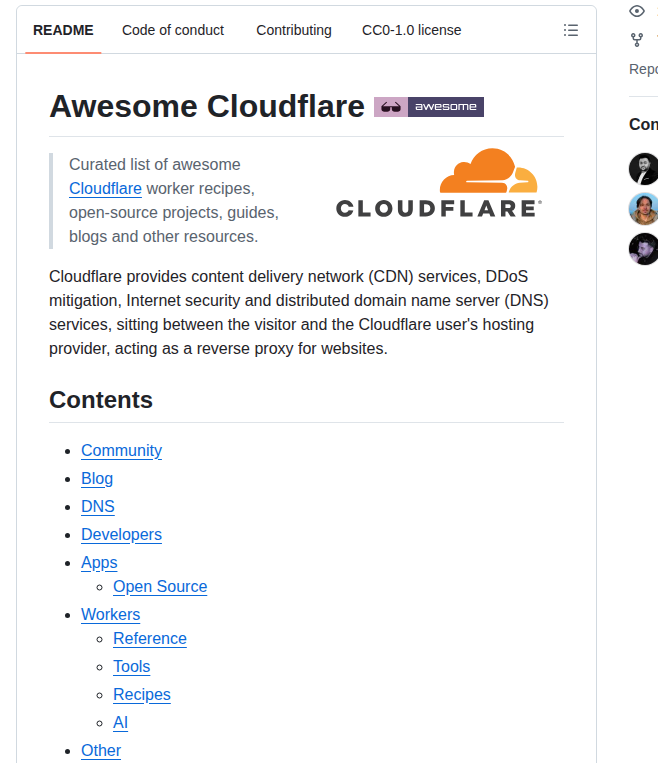658x763 pixels.
Task: Open the Cloudflare logo image
Action: tap(439, 183)
